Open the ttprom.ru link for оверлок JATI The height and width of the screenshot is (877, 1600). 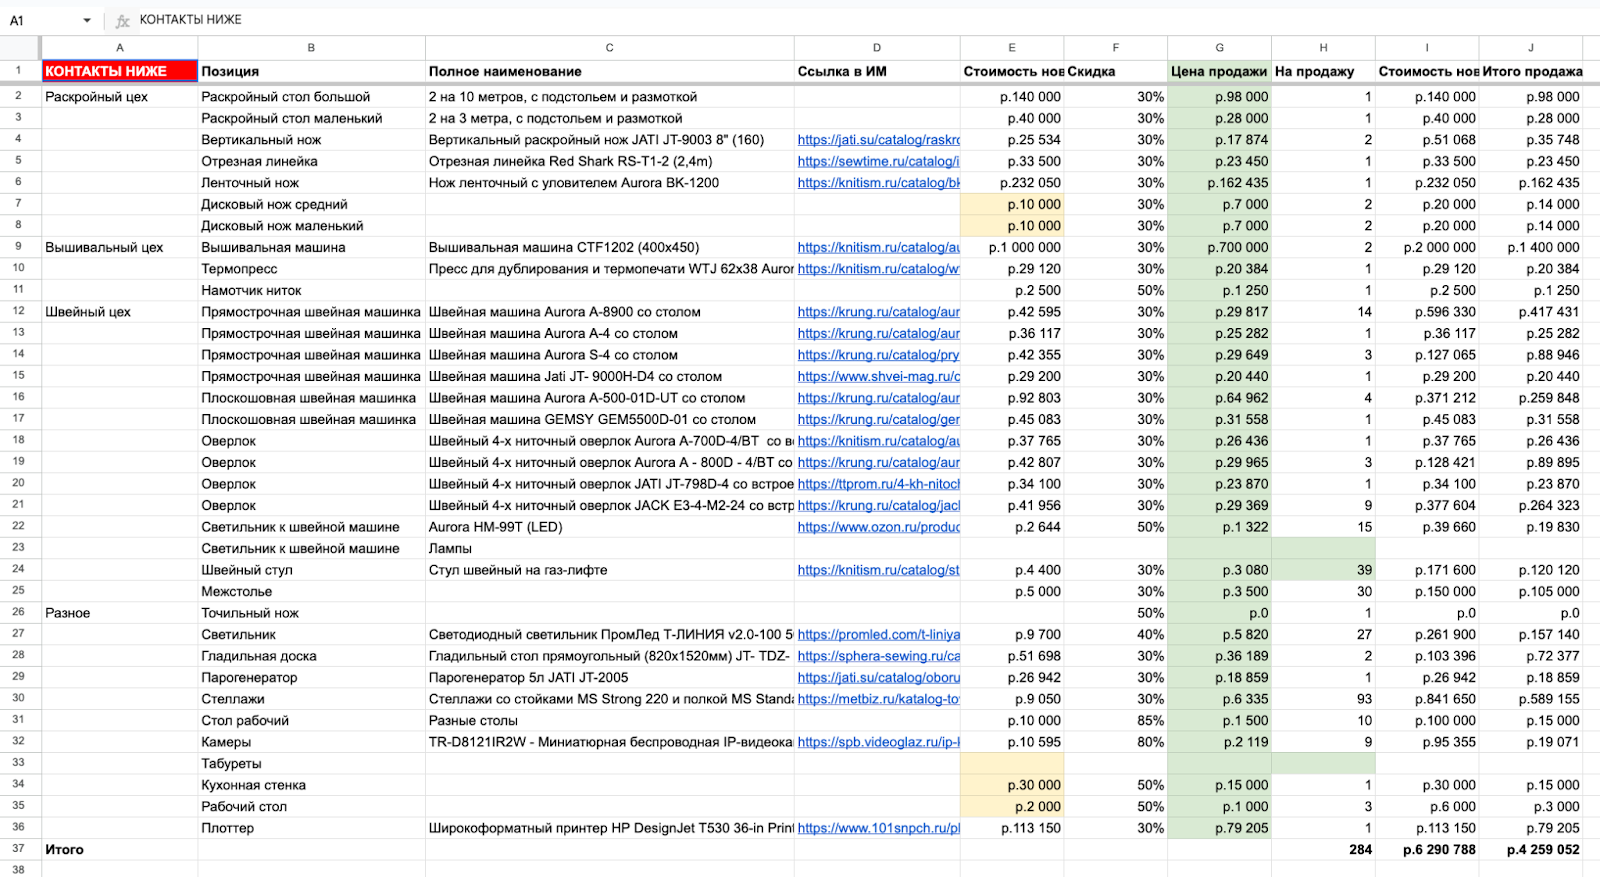(878, 484)
